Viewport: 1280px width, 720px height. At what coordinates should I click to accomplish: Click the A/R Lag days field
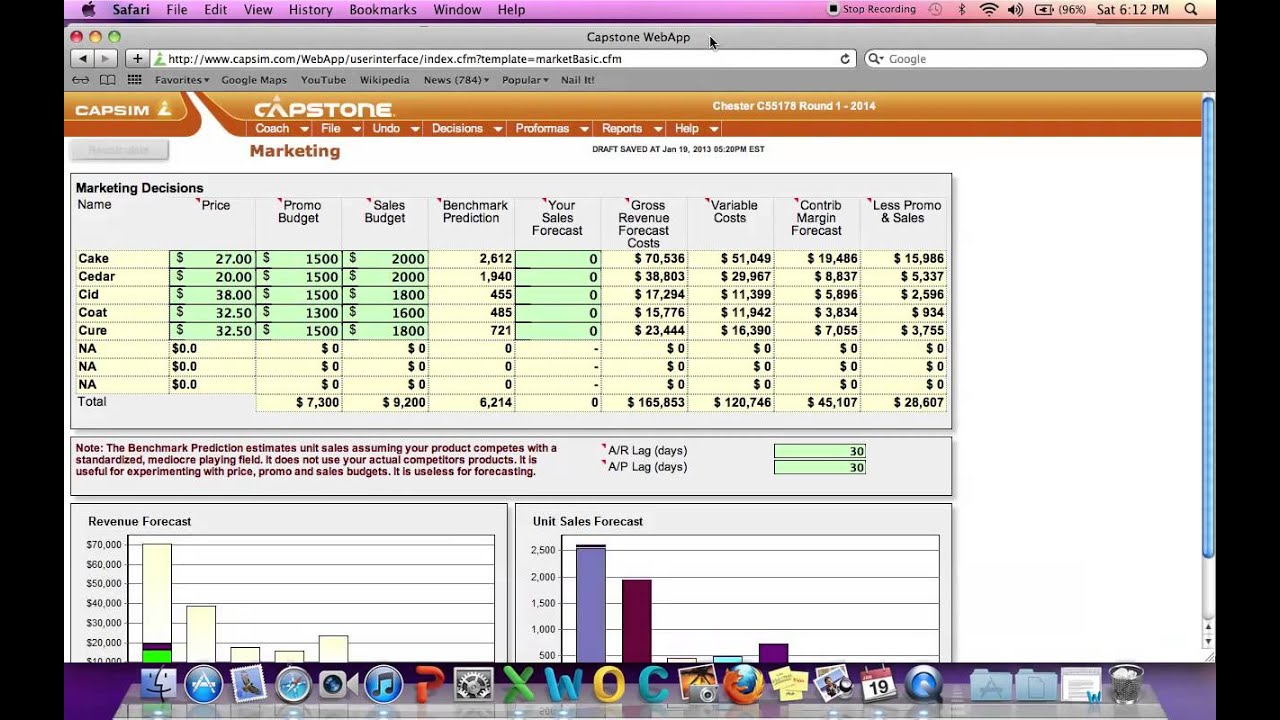coord(819,451)
